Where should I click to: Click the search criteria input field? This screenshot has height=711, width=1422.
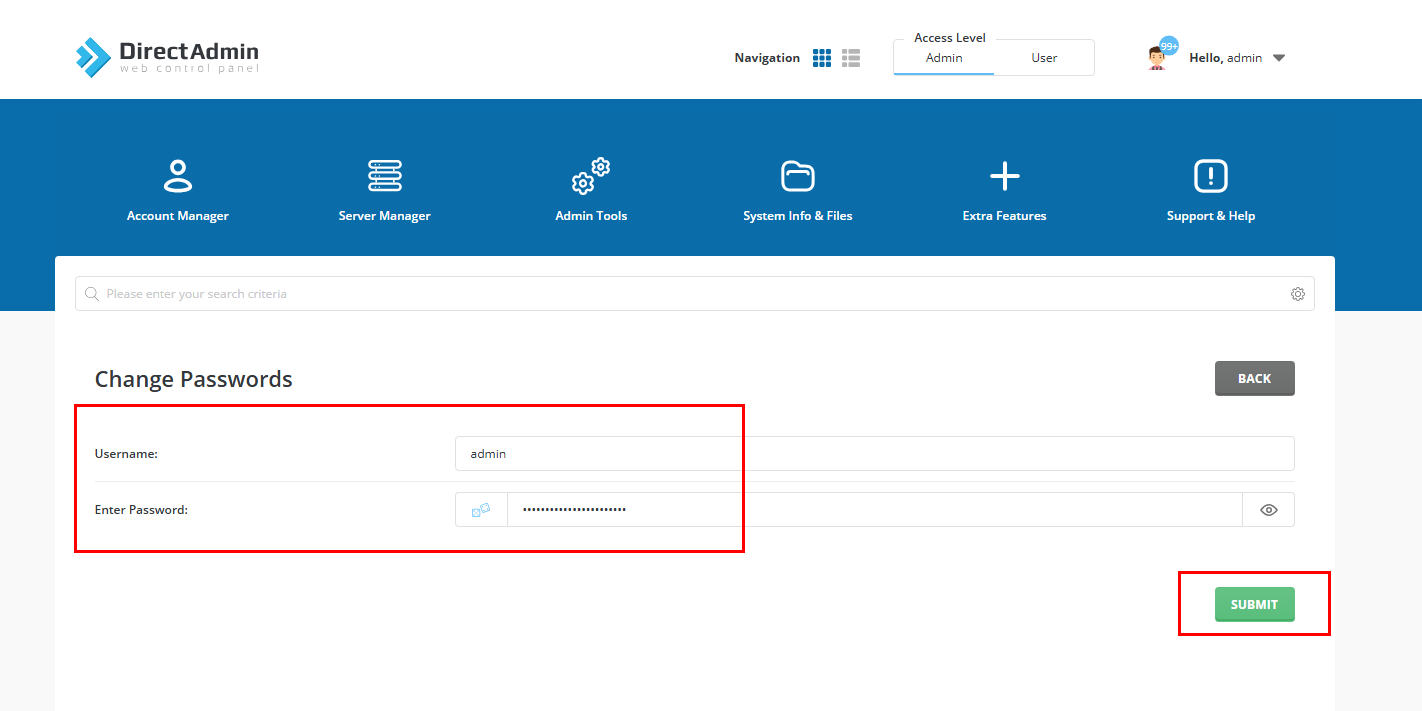click(695, 294)
